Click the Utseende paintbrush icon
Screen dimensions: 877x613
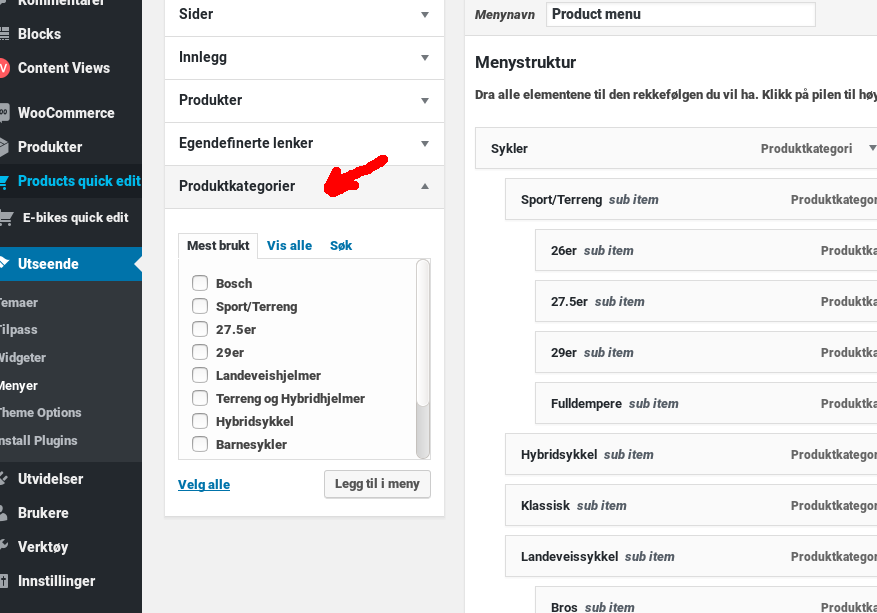[x=4, y=263]
